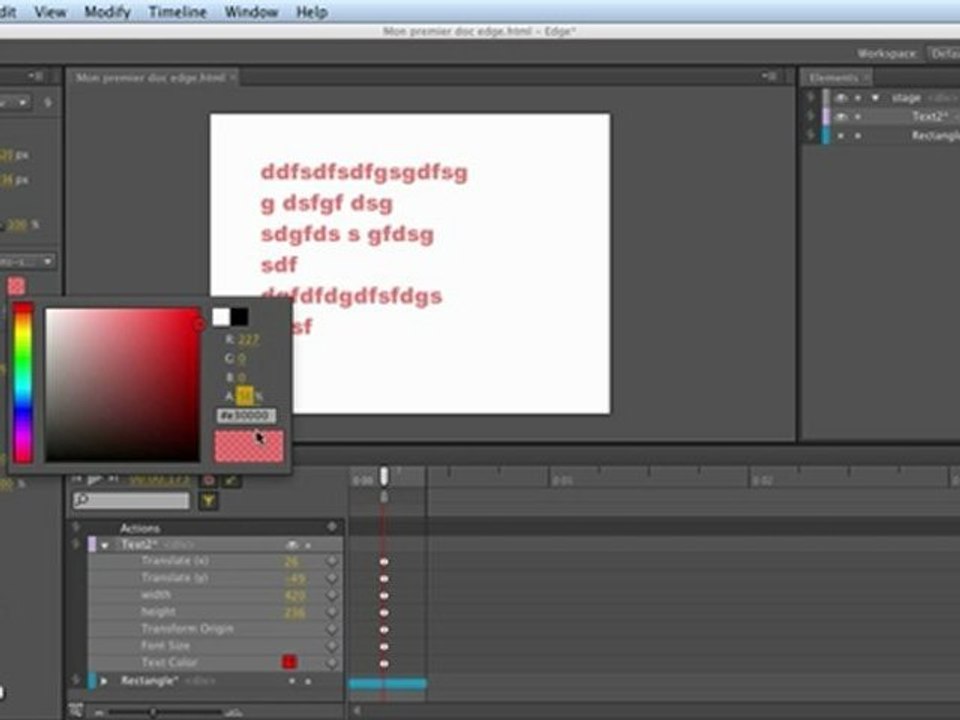
Task: Toggle lock dot of Rectangle in timeline
Action: coord(308,681)
